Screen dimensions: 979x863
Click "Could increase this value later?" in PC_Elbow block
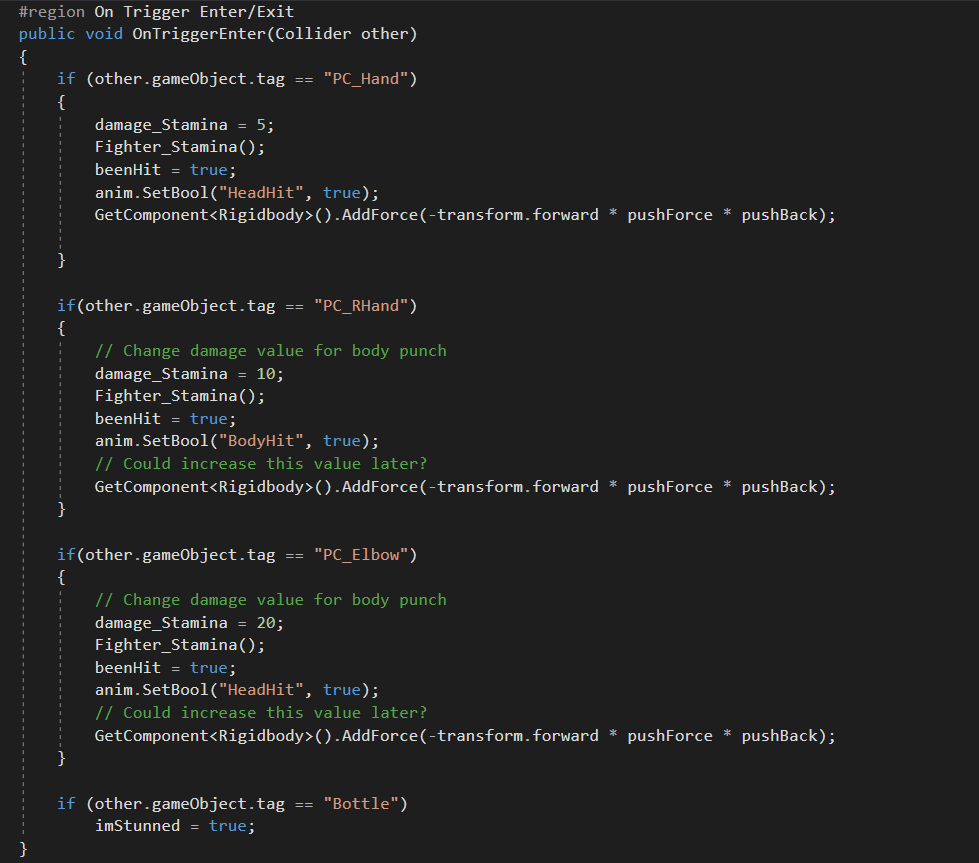pyautogui.click(x=274, y=713)
